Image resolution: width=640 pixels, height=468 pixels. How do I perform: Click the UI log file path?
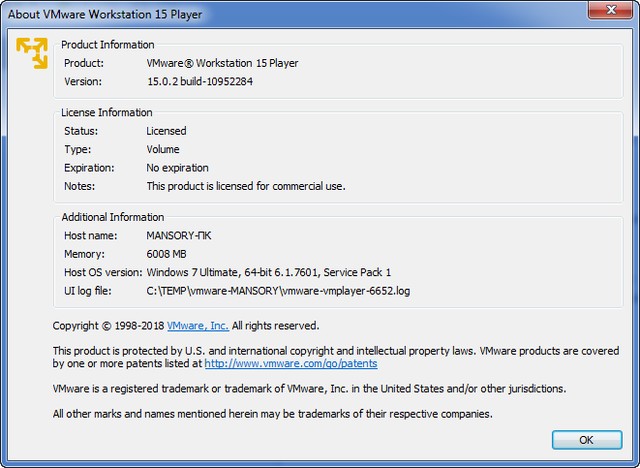point(278,291)
